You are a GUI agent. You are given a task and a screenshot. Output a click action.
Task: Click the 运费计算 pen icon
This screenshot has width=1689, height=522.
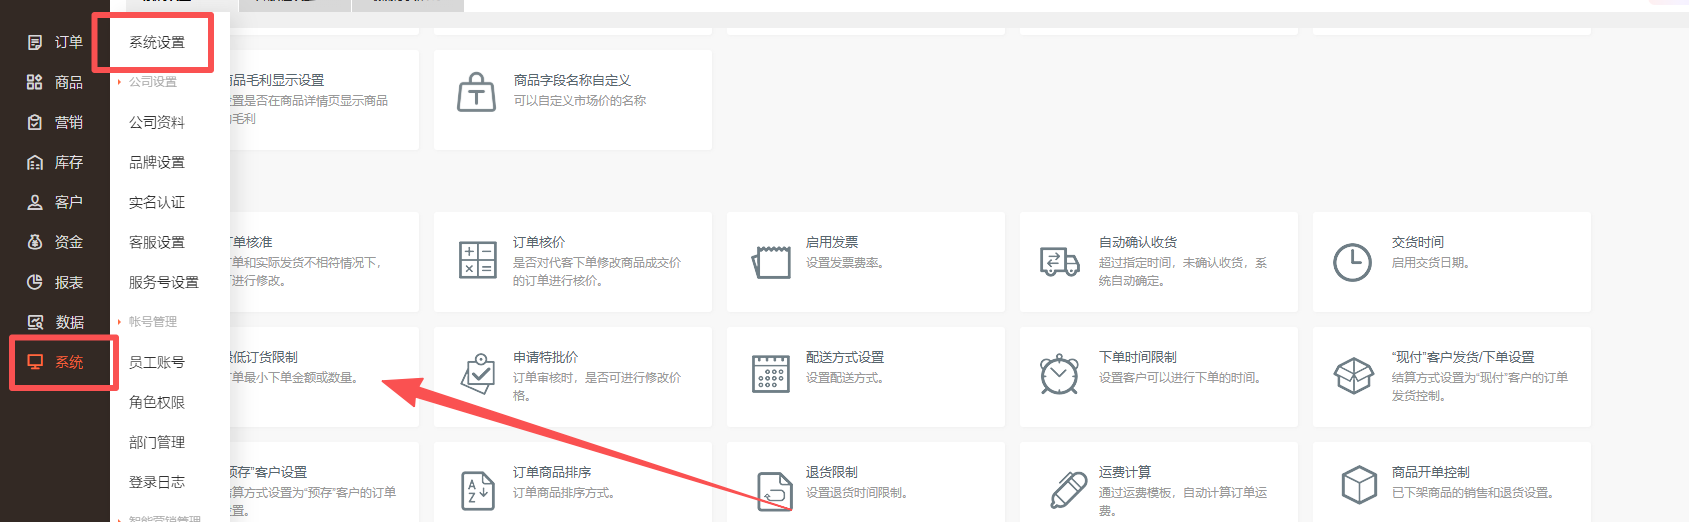pos(1068,490)
